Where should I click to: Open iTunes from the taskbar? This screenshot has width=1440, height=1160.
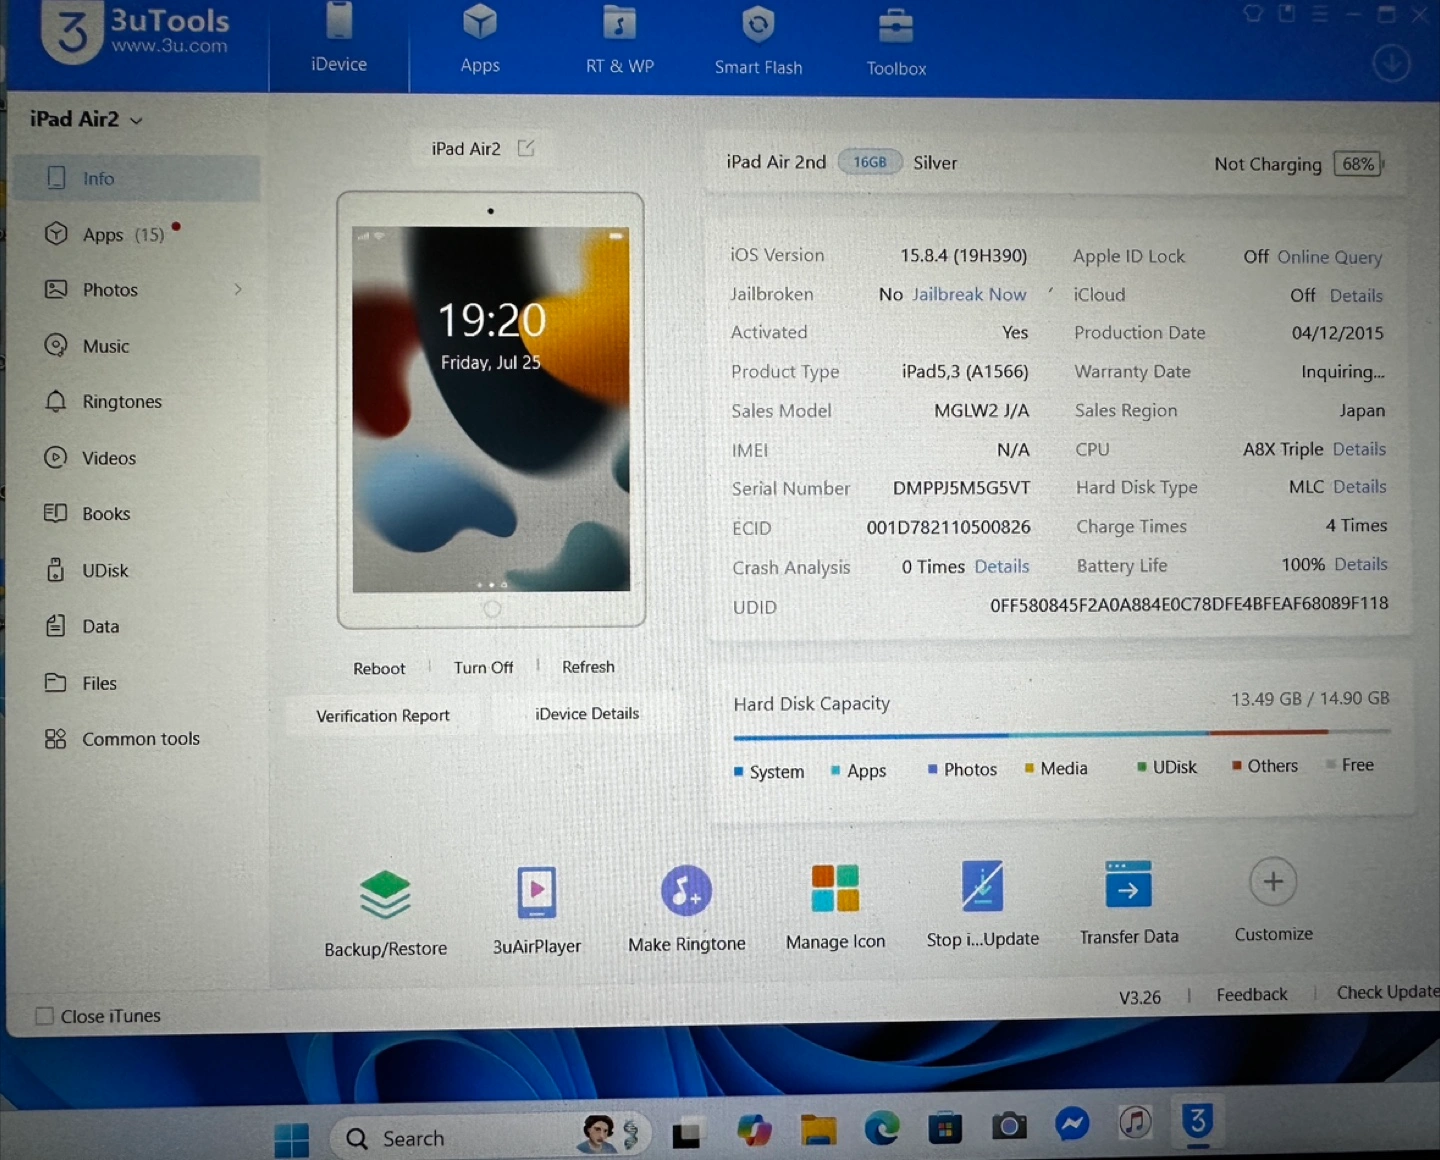1135,1122
